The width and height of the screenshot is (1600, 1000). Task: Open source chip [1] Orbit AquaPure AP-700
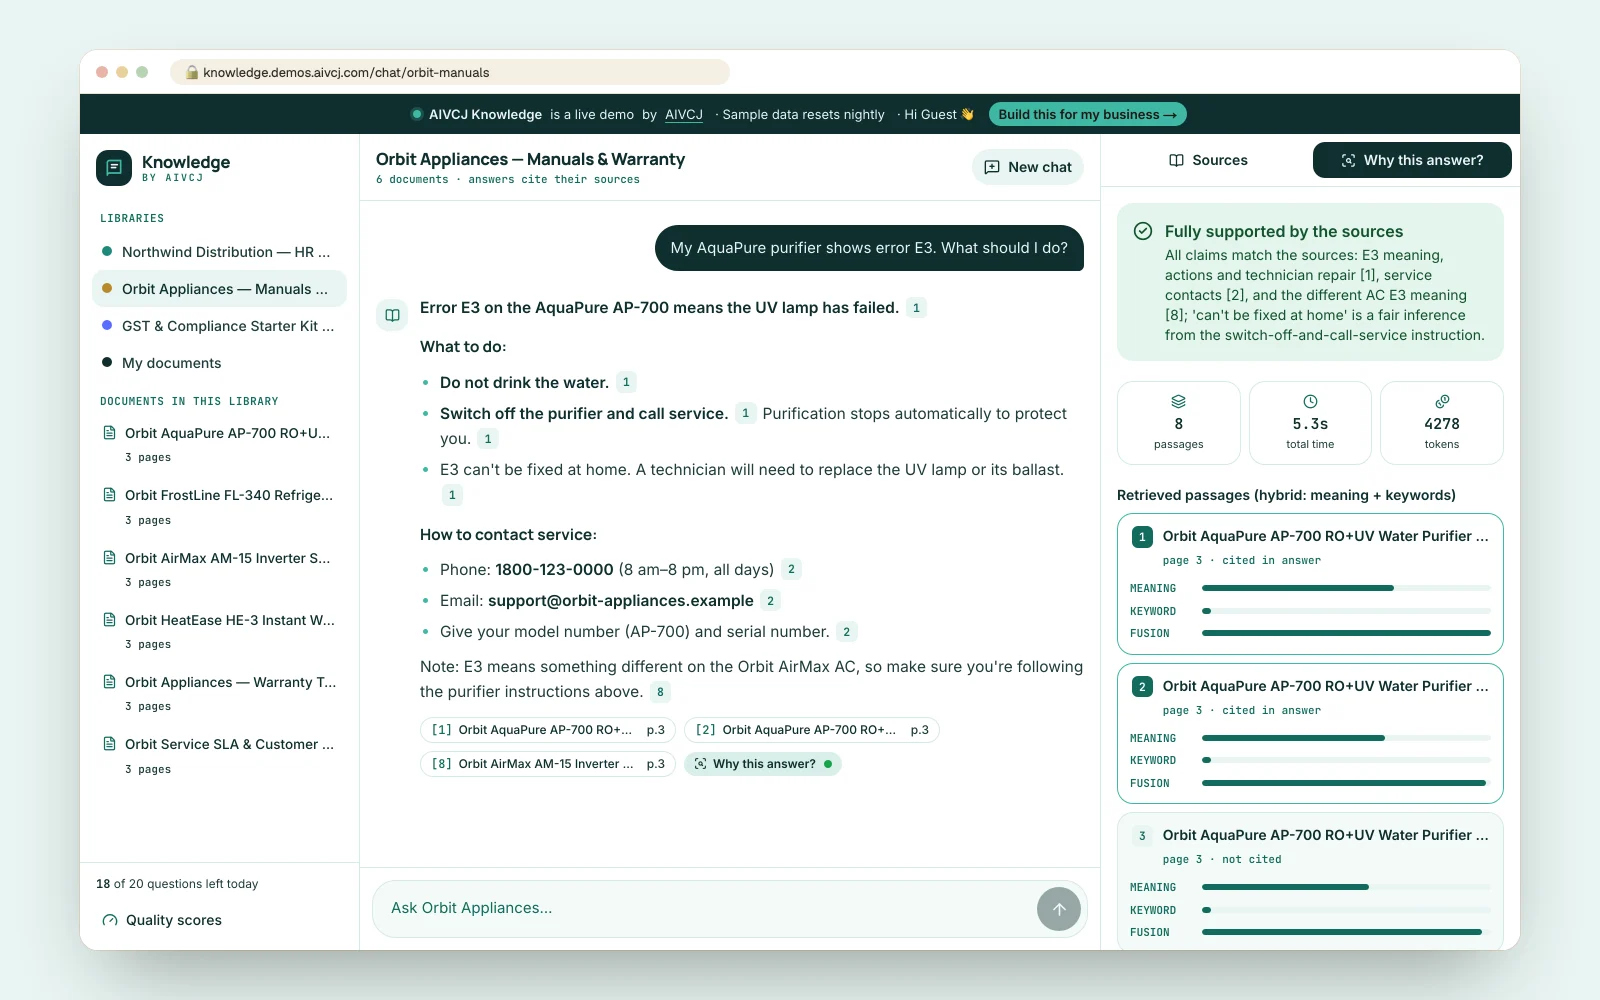pyautogui.click(x=548, y=730)
